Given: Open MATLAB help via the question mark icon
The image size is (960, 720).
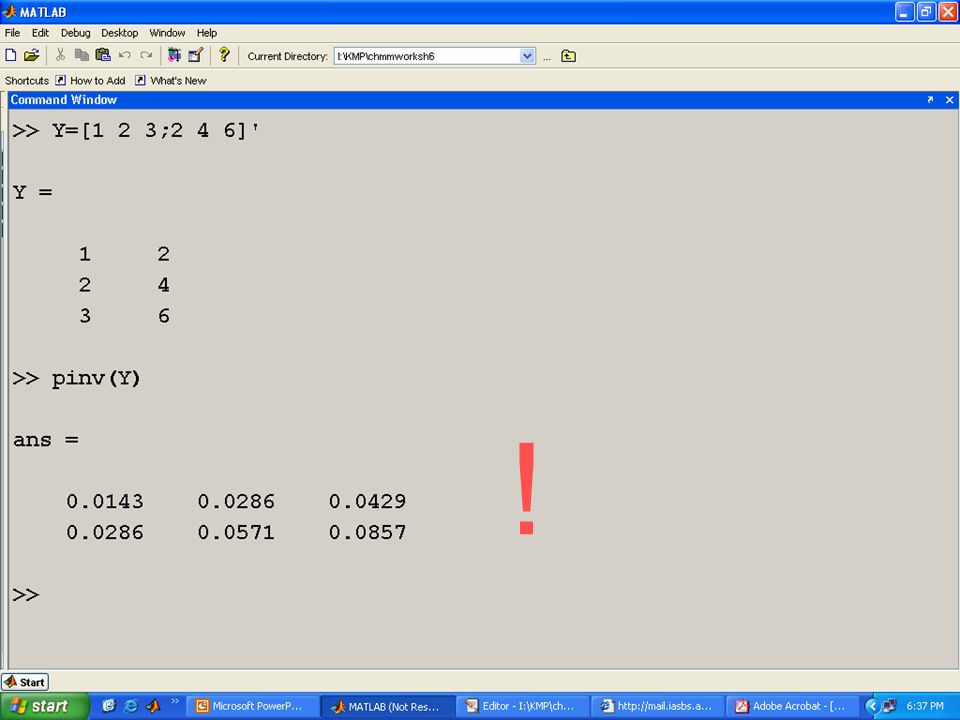Looking at the screenshot, I should [224, 55].
